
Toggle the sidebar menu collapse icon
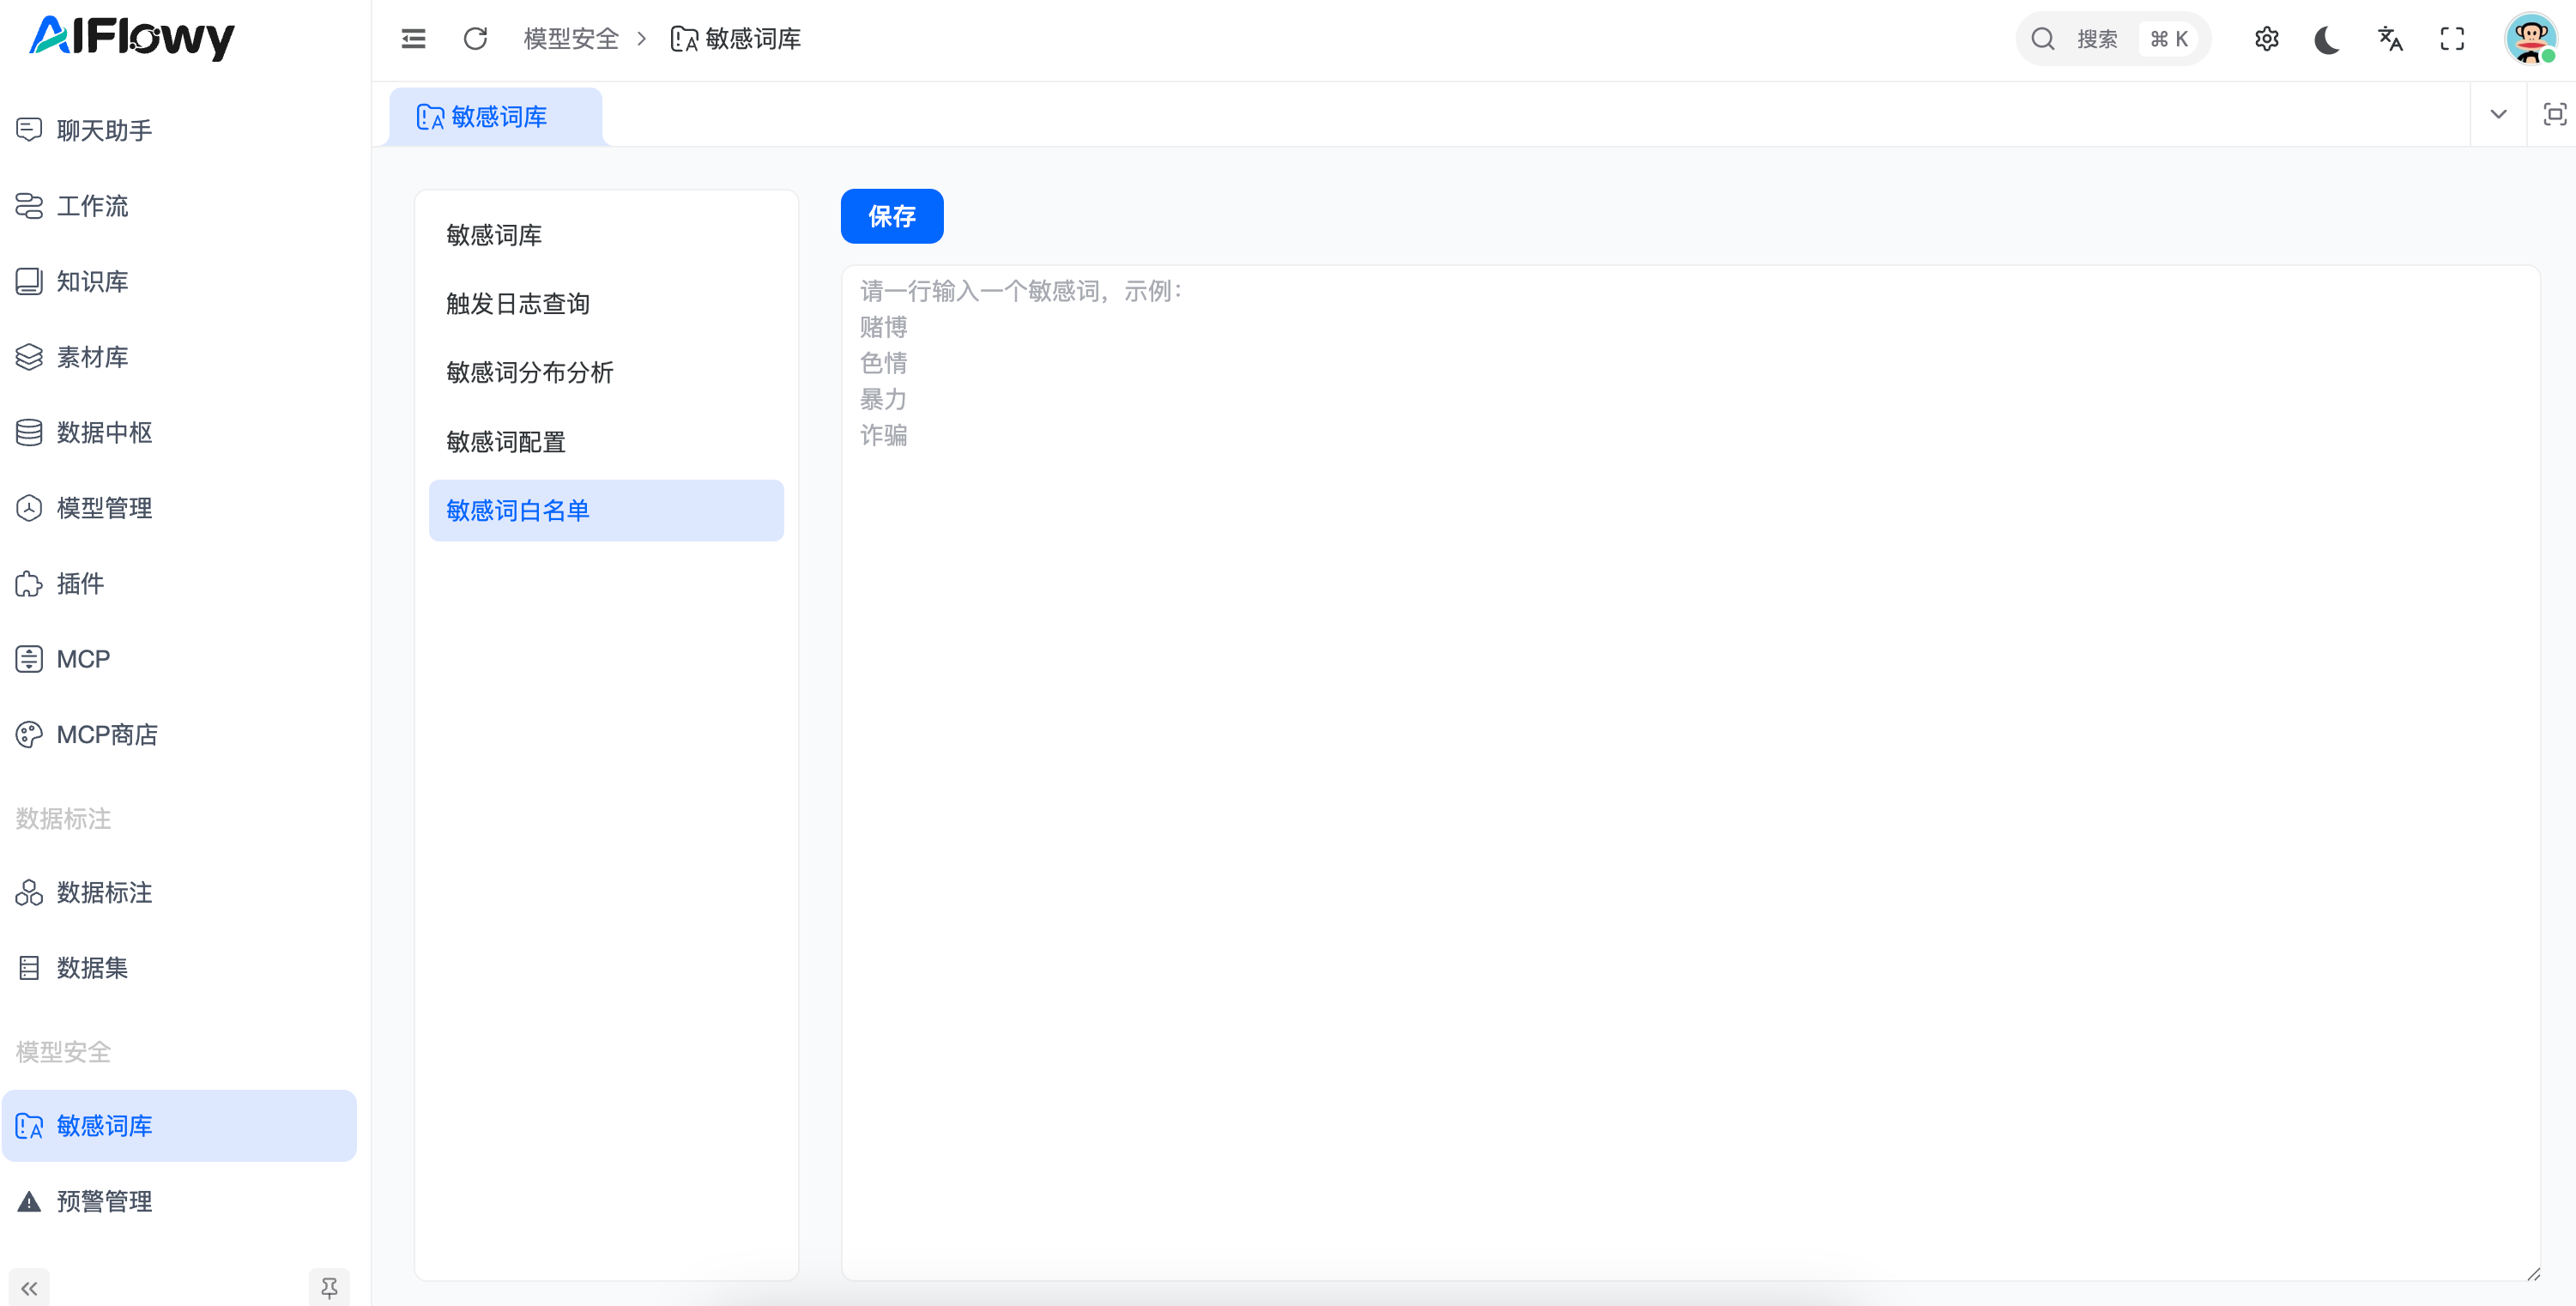coord(413,39)
